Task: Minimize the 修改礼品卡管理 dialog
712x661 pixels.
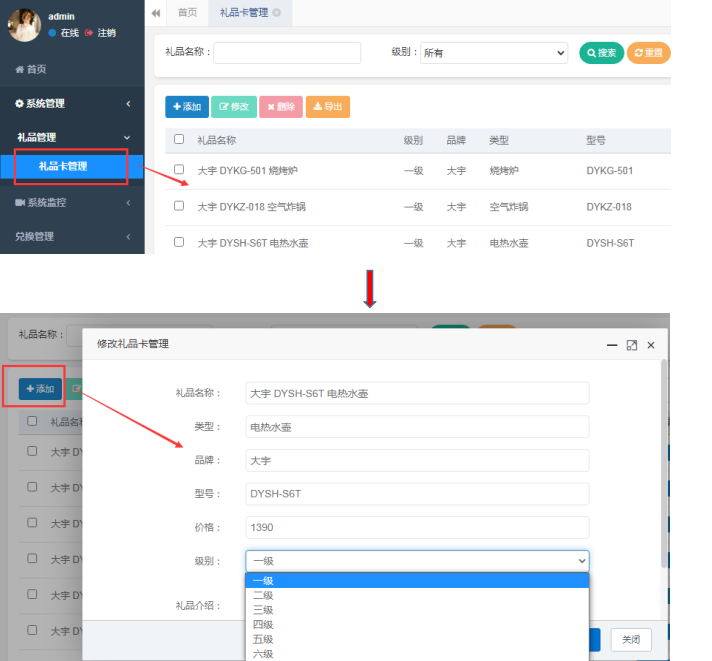Action: click(612, 345)
